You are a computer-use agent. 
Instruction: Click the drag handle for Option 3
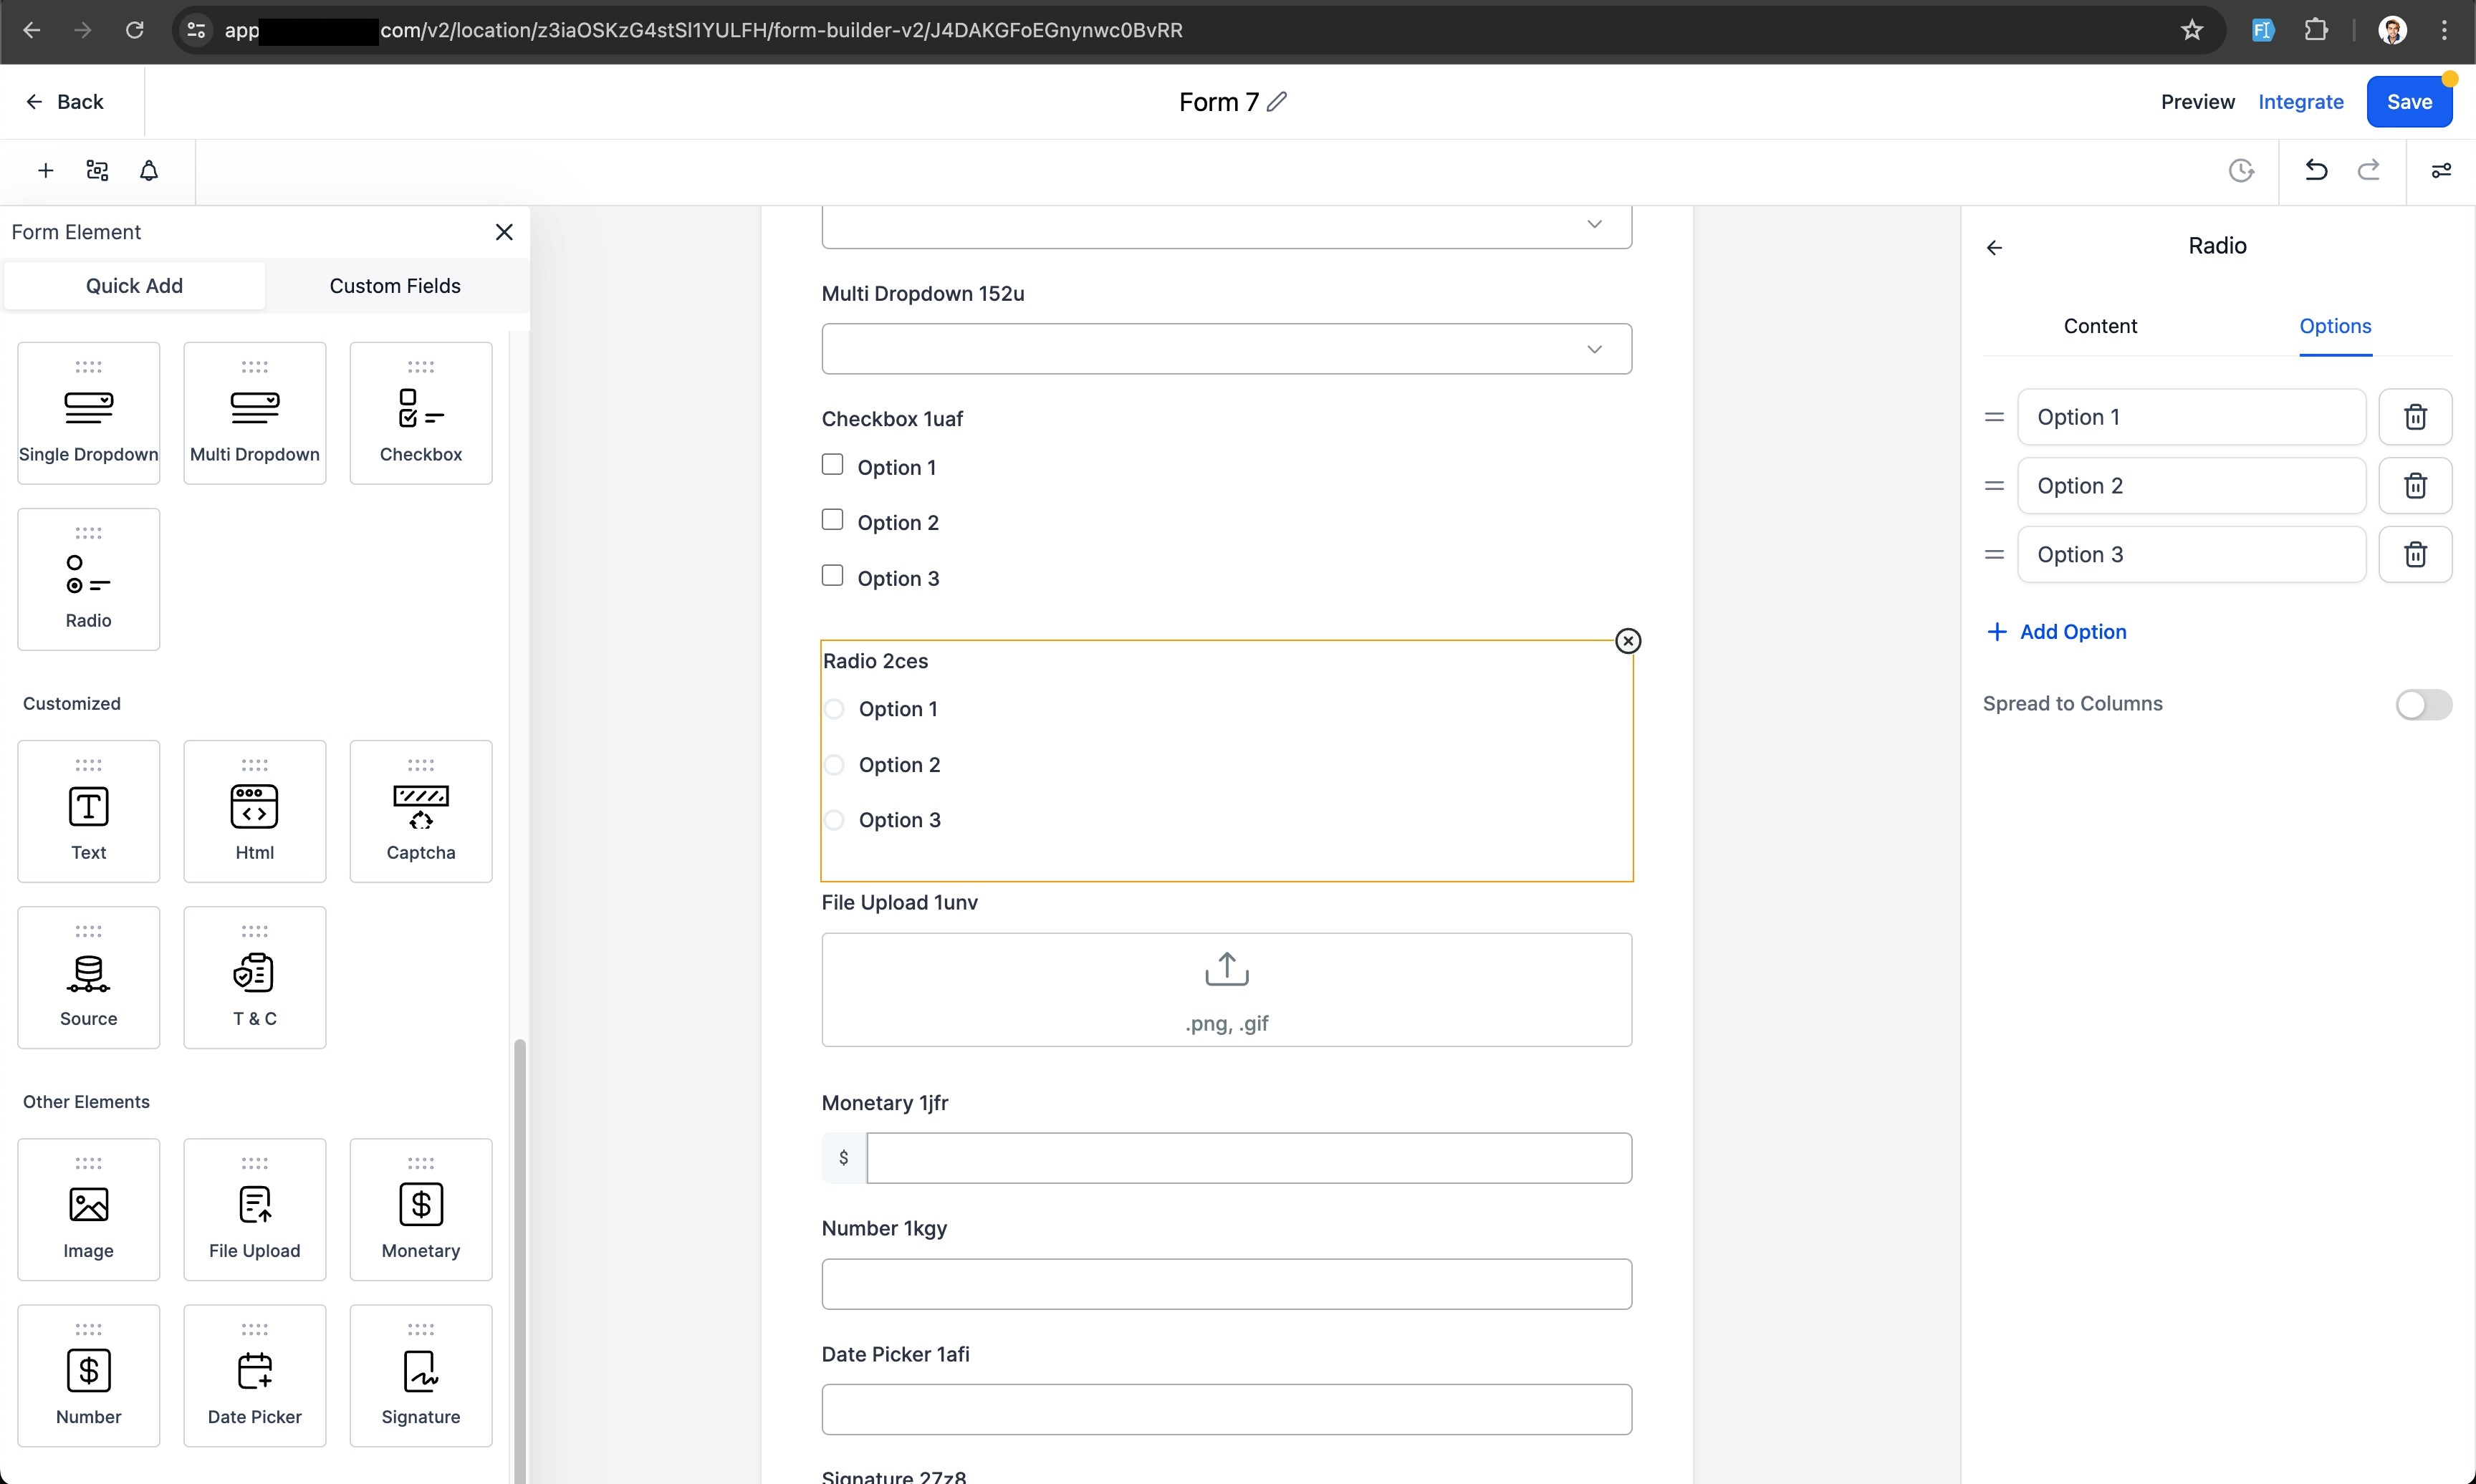click(1994, 554)
